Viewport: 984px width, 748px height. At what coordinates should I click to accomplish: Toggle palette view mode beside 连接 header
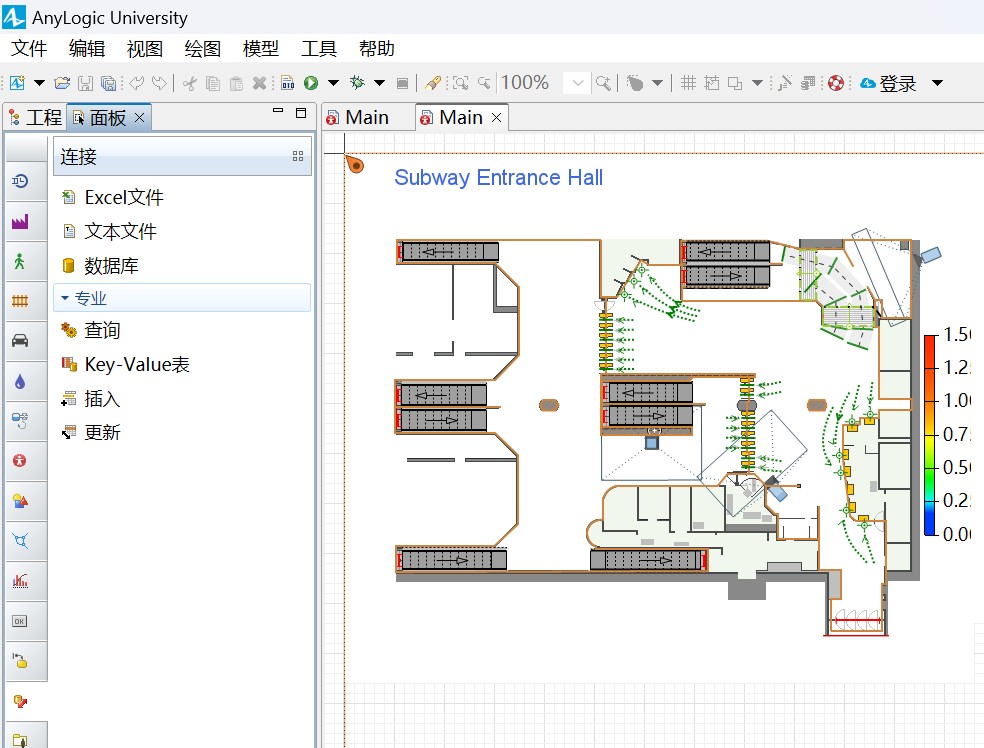[297, 157]
